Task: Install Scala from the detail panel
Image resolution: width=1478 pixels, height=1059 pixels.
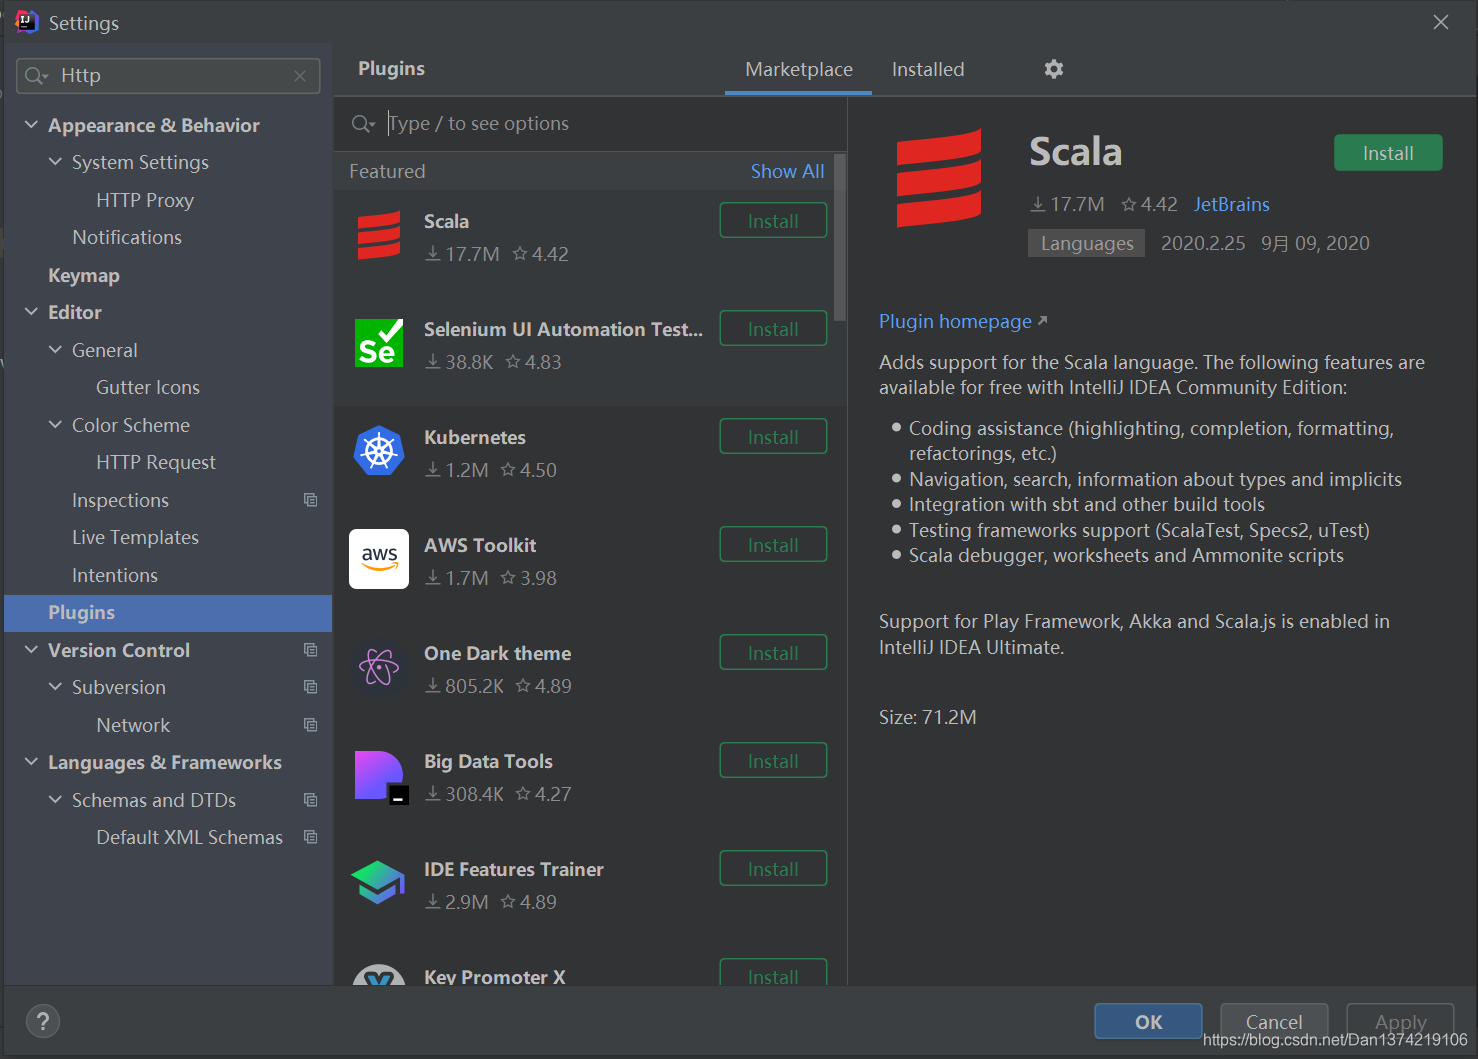Action: (x=1388, y=153)
